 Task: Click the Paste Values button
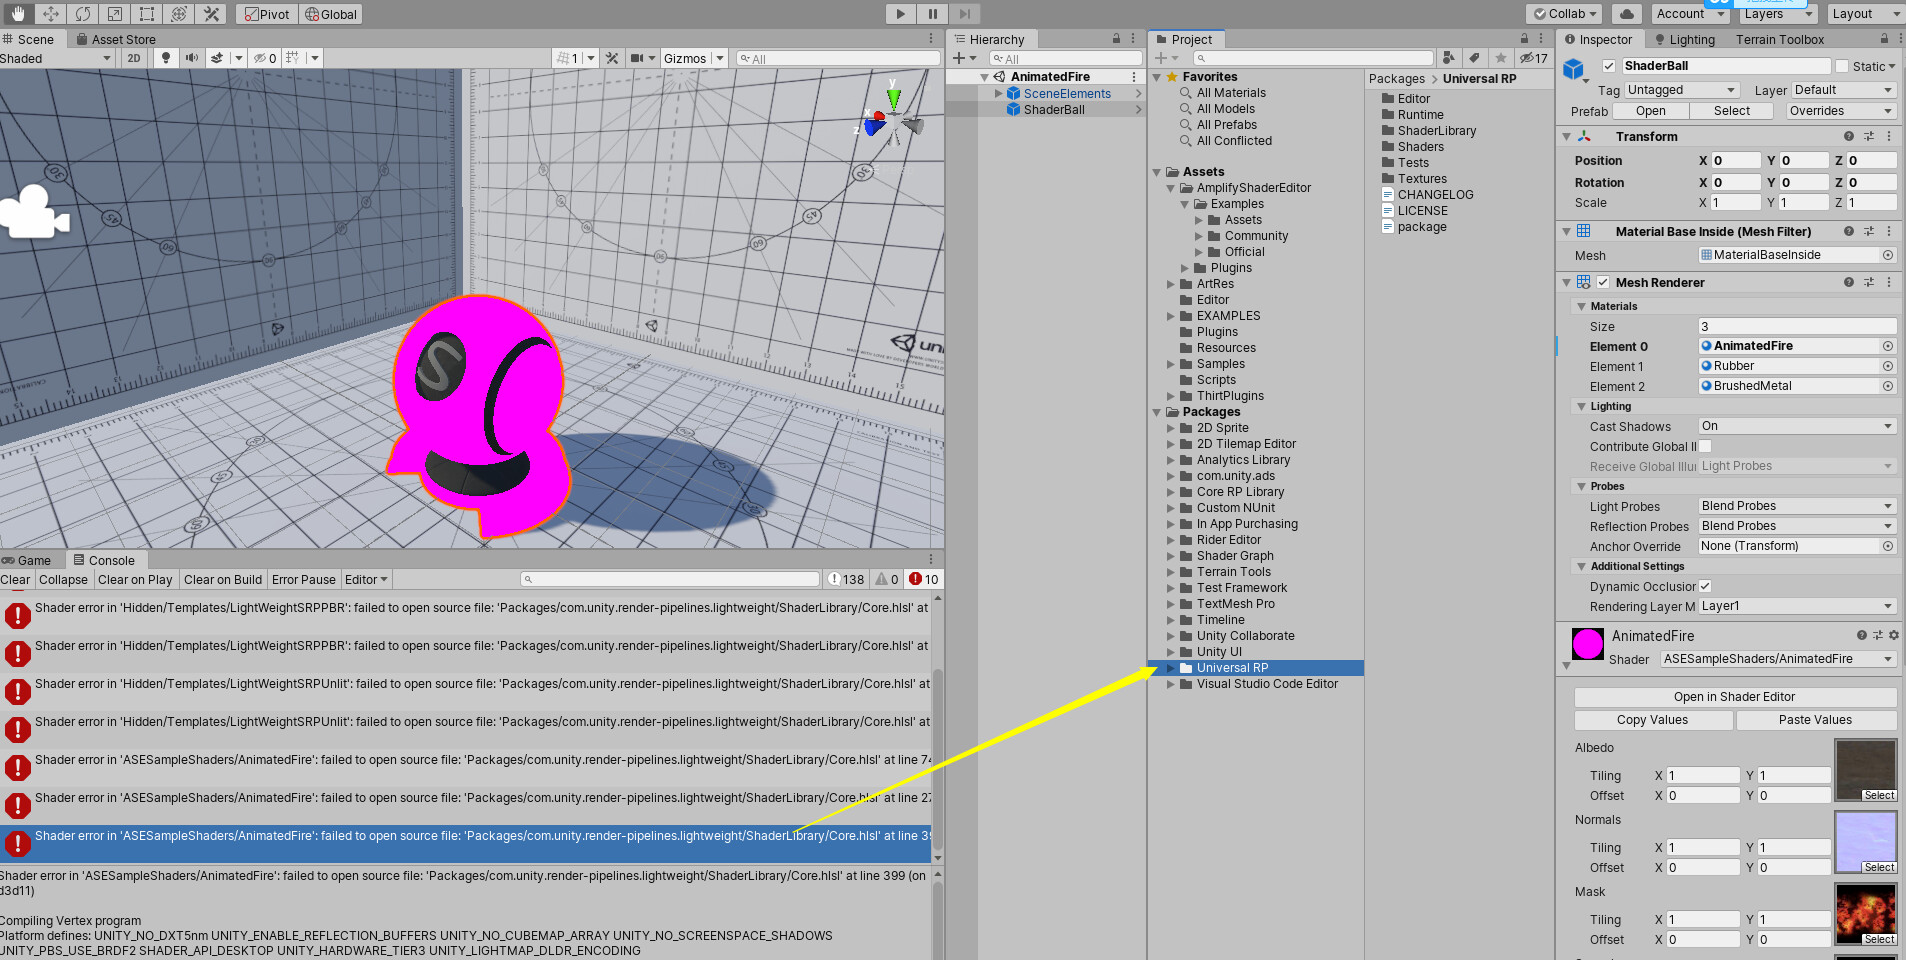[1814, 719]
